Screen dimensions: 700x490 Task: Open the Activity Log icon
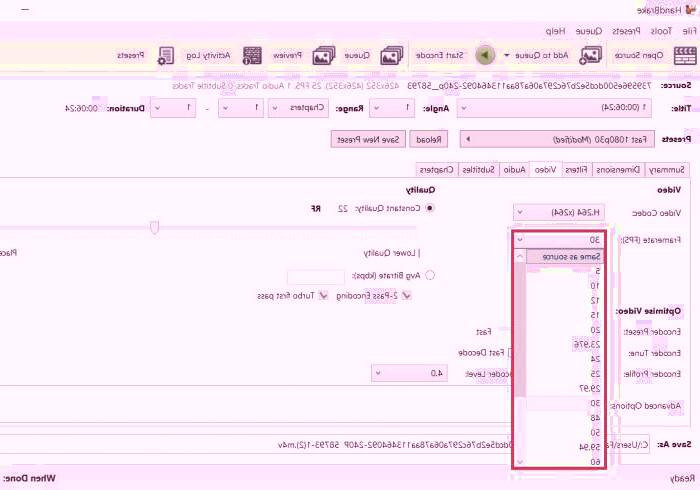click(x=252, y=56)
